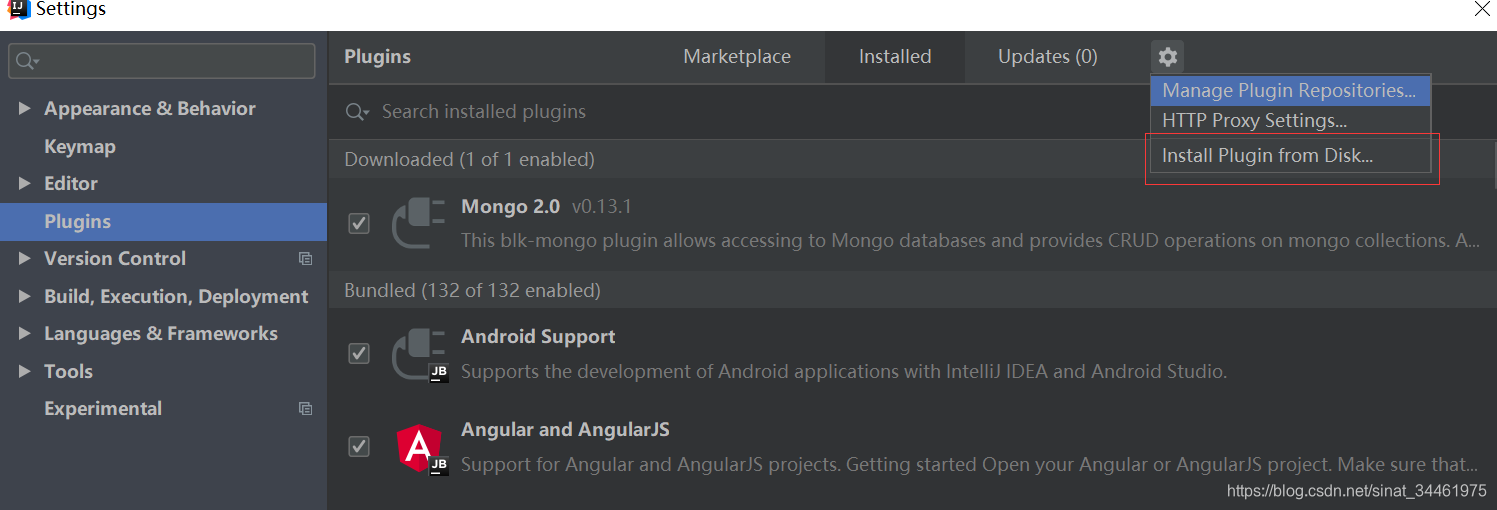Open HTTP Proxy Settings menu item
1497x510 pixels.
click(1290, 121)
